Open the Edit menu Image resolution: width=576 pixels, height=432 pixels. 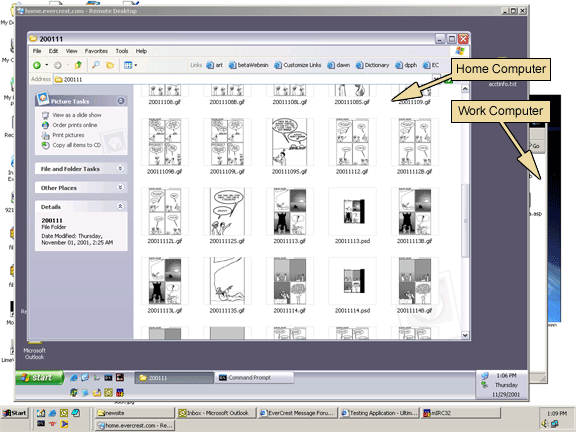click(x=54, y=51)
